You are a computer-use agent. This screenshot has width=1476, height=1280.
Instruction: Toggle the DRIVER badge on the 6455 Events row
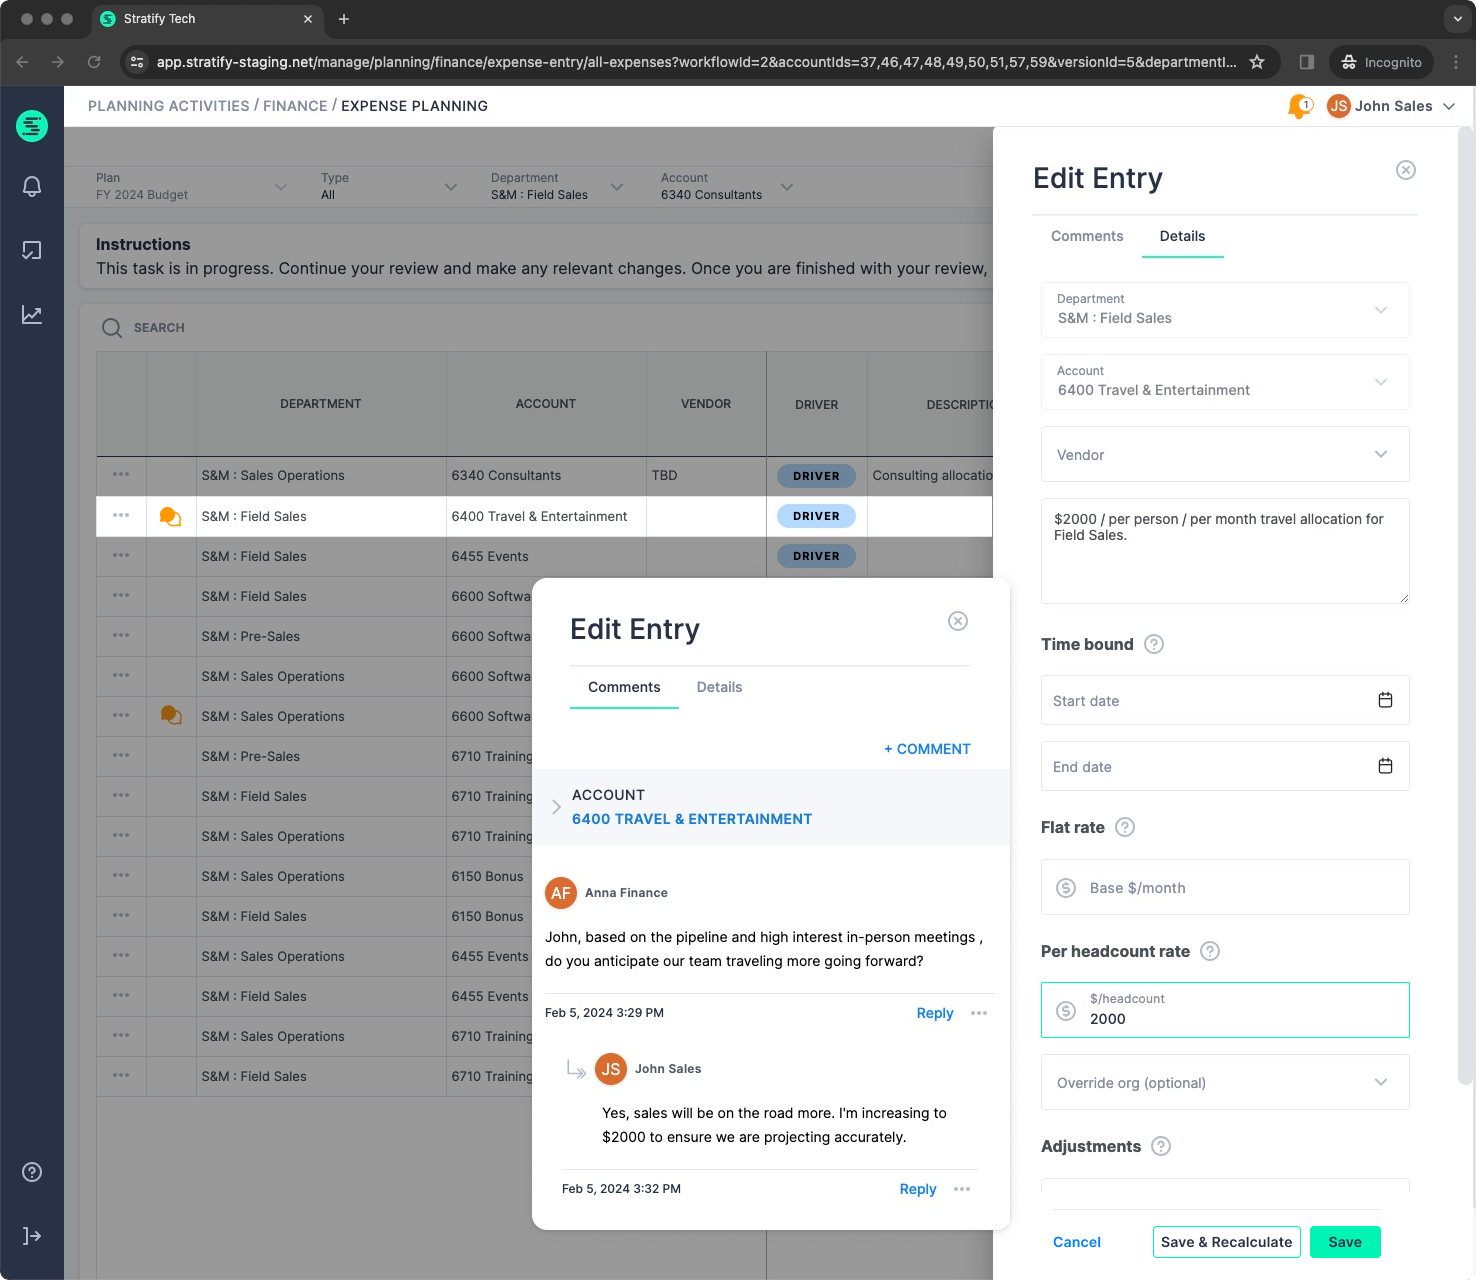815,556
